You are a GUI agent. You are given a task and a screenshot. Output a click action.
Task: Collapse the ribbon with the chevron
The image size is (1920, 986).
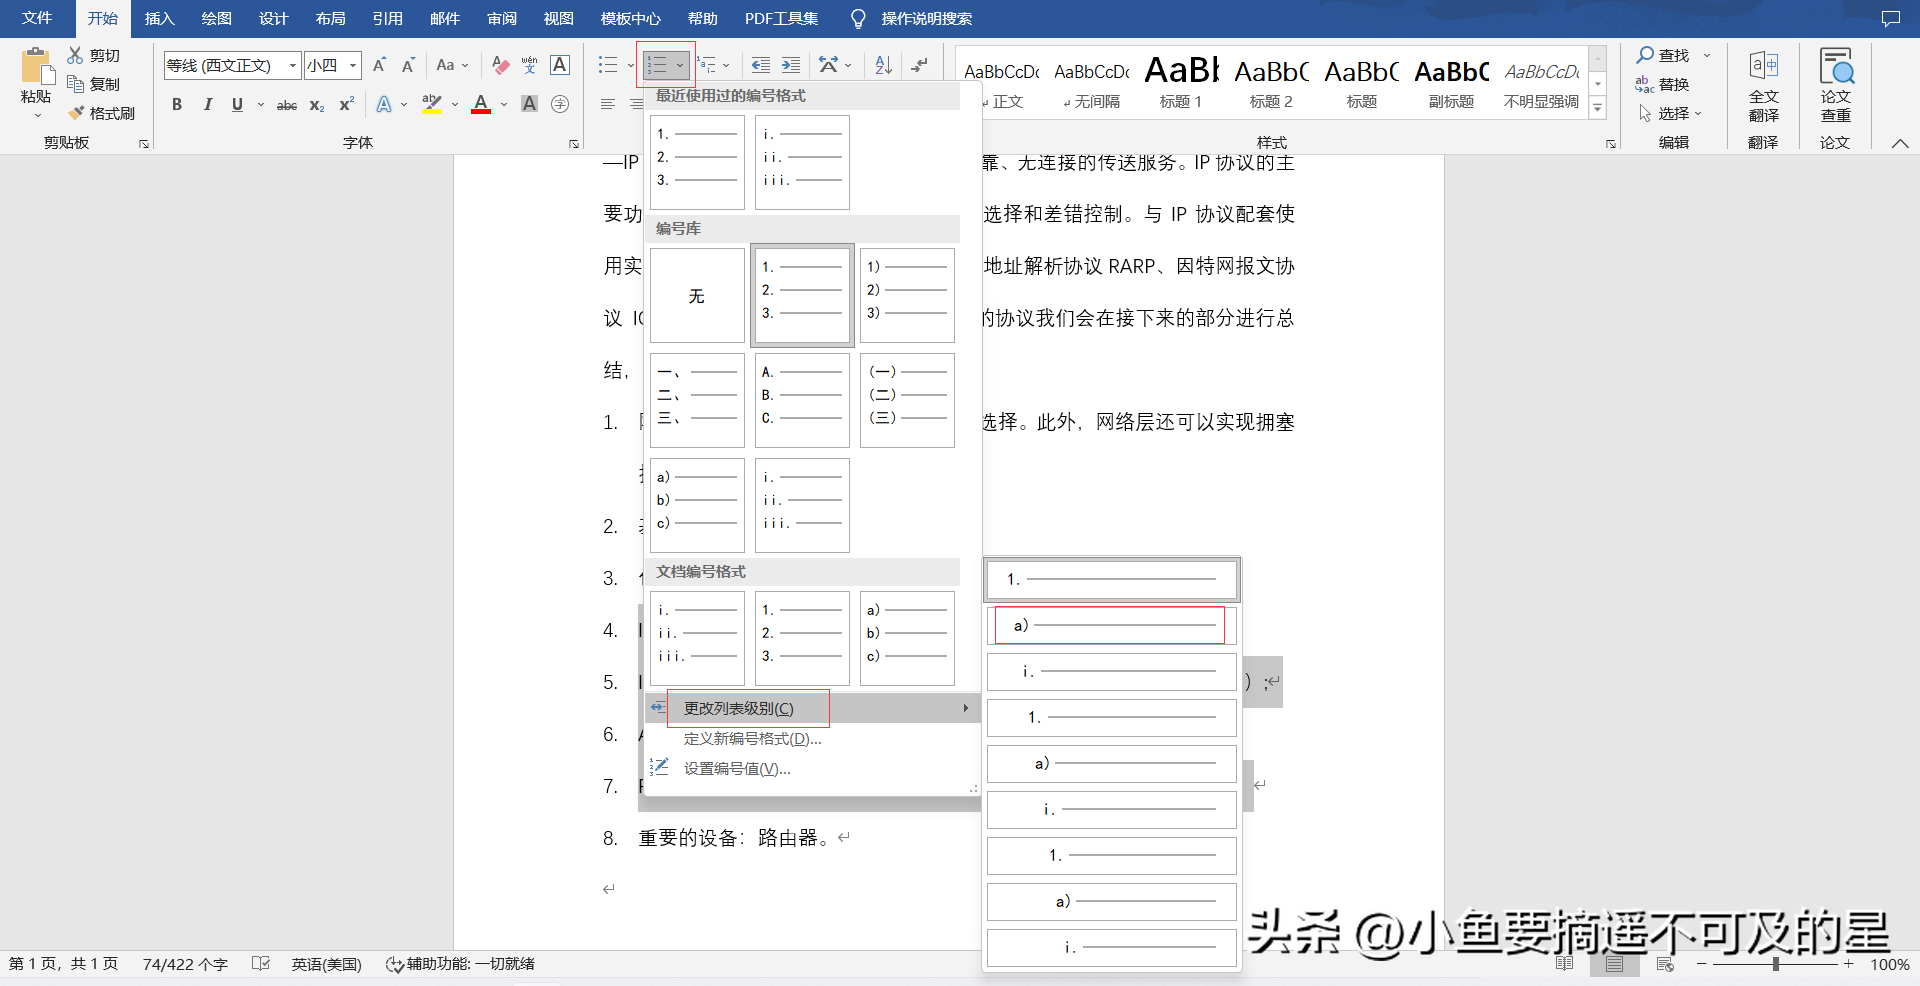(1900, 143)
